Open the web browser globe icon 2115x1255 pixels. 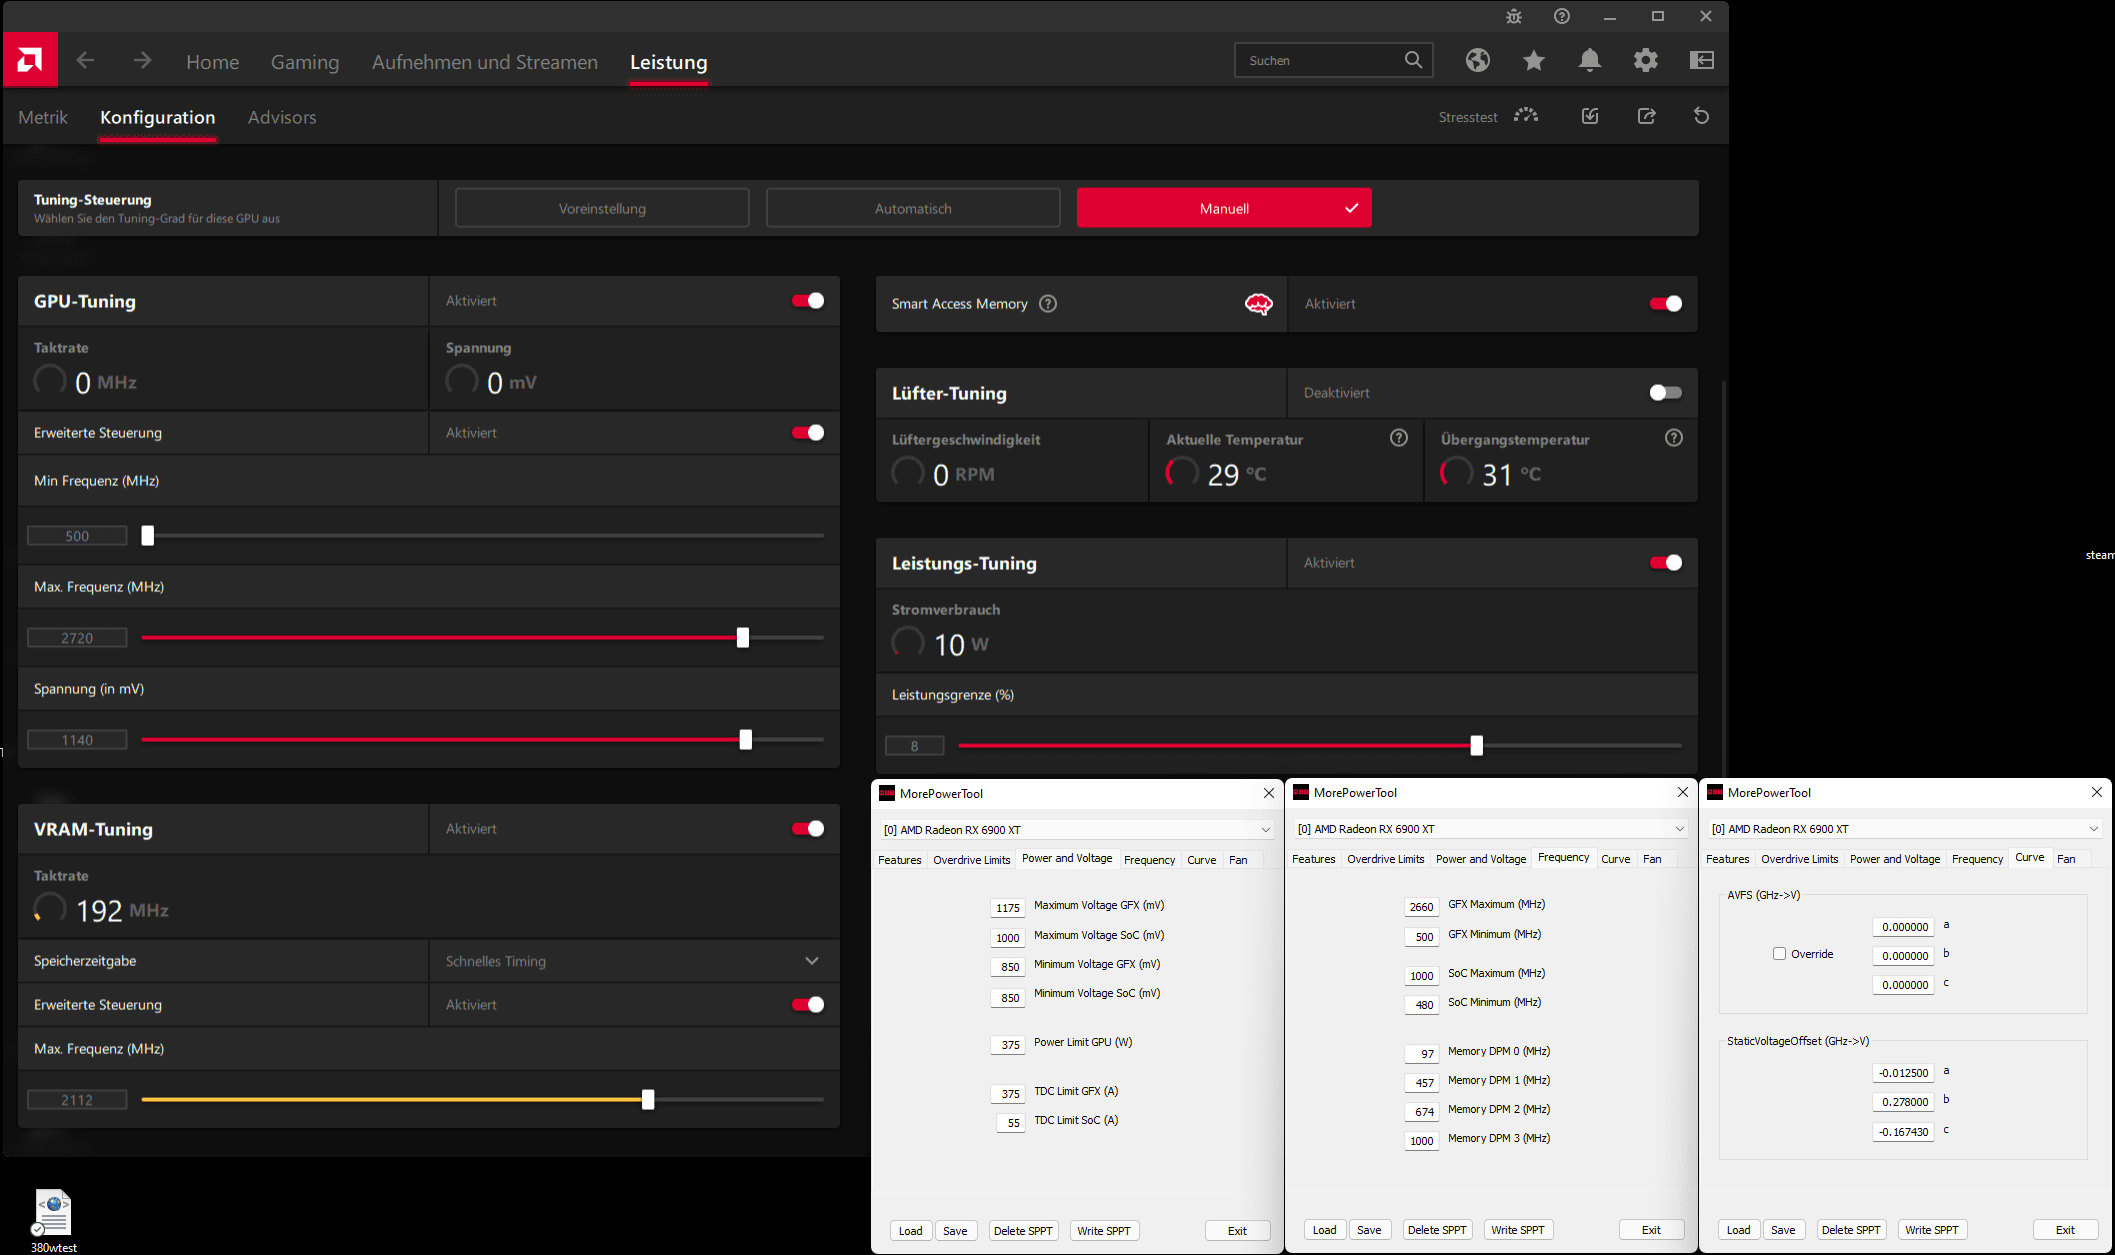(1478, 60)
